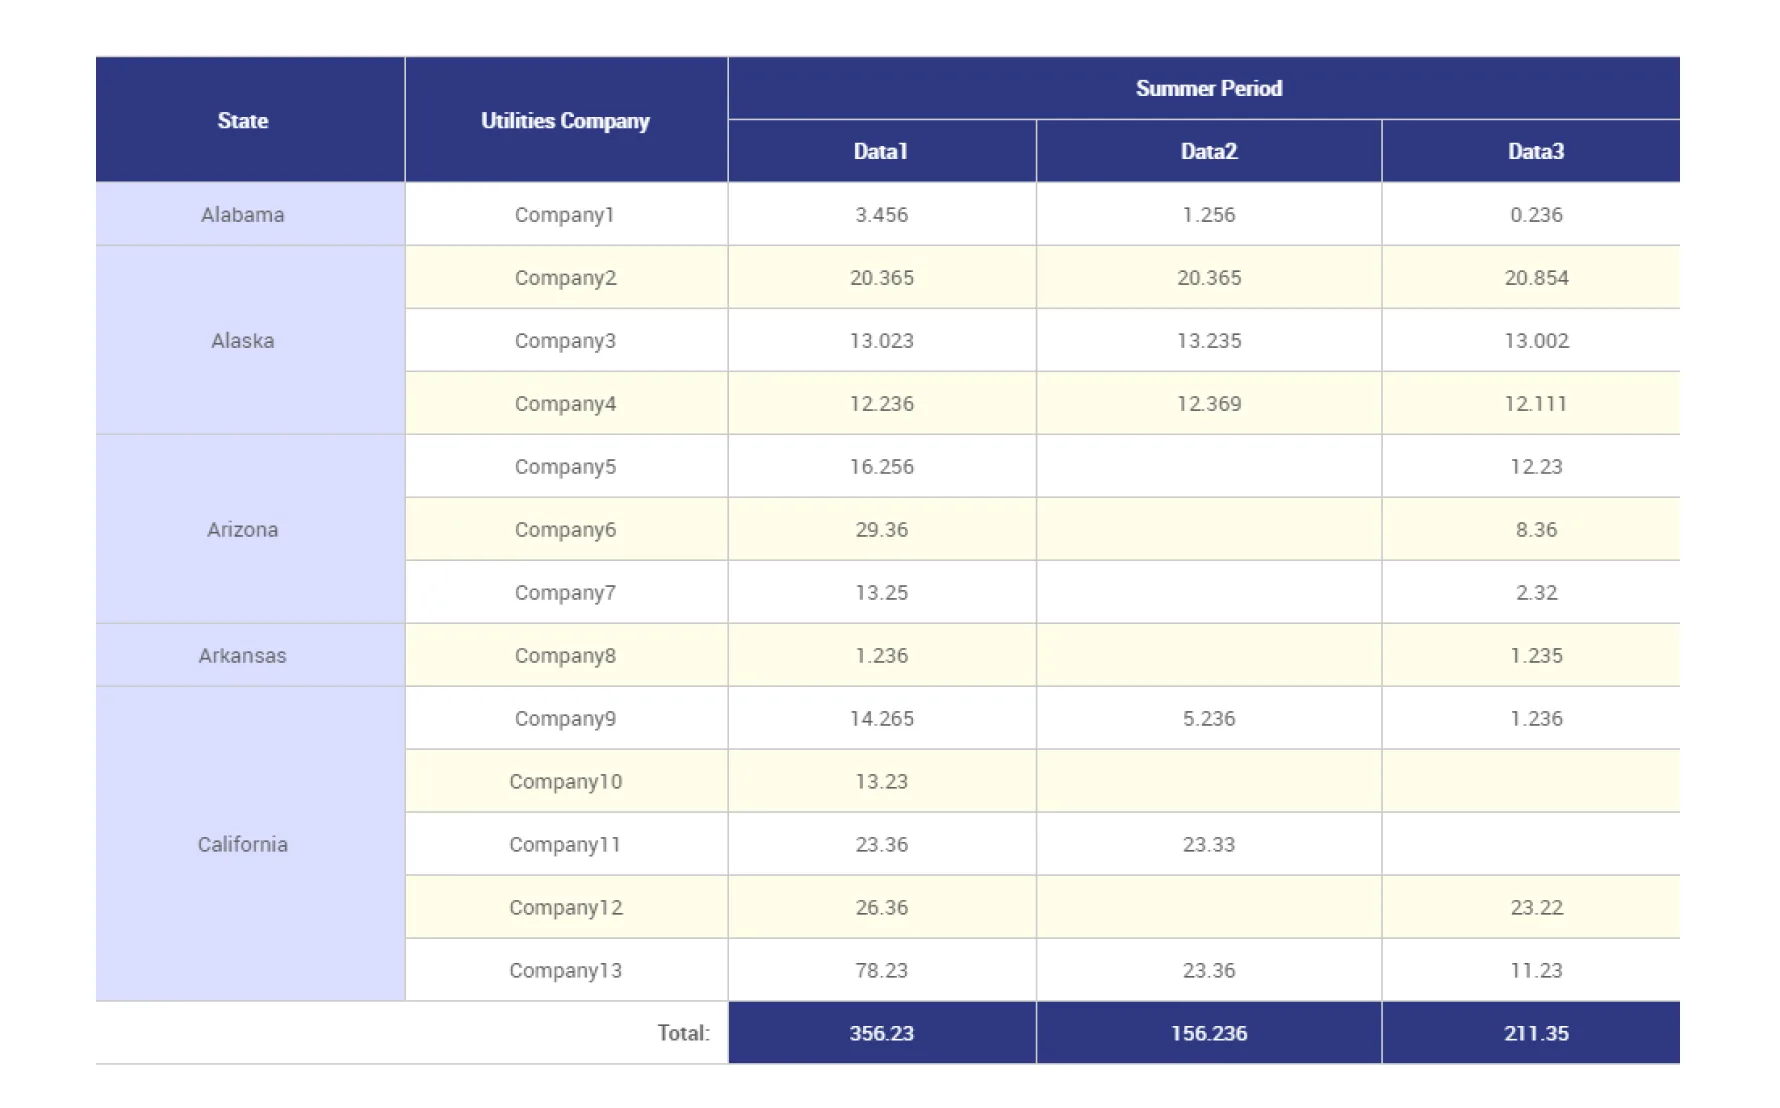The height and width of the screenshot is (1108, 1780).
Task: Select the Data2 total 156.236
Action: coord(1209,1033)
